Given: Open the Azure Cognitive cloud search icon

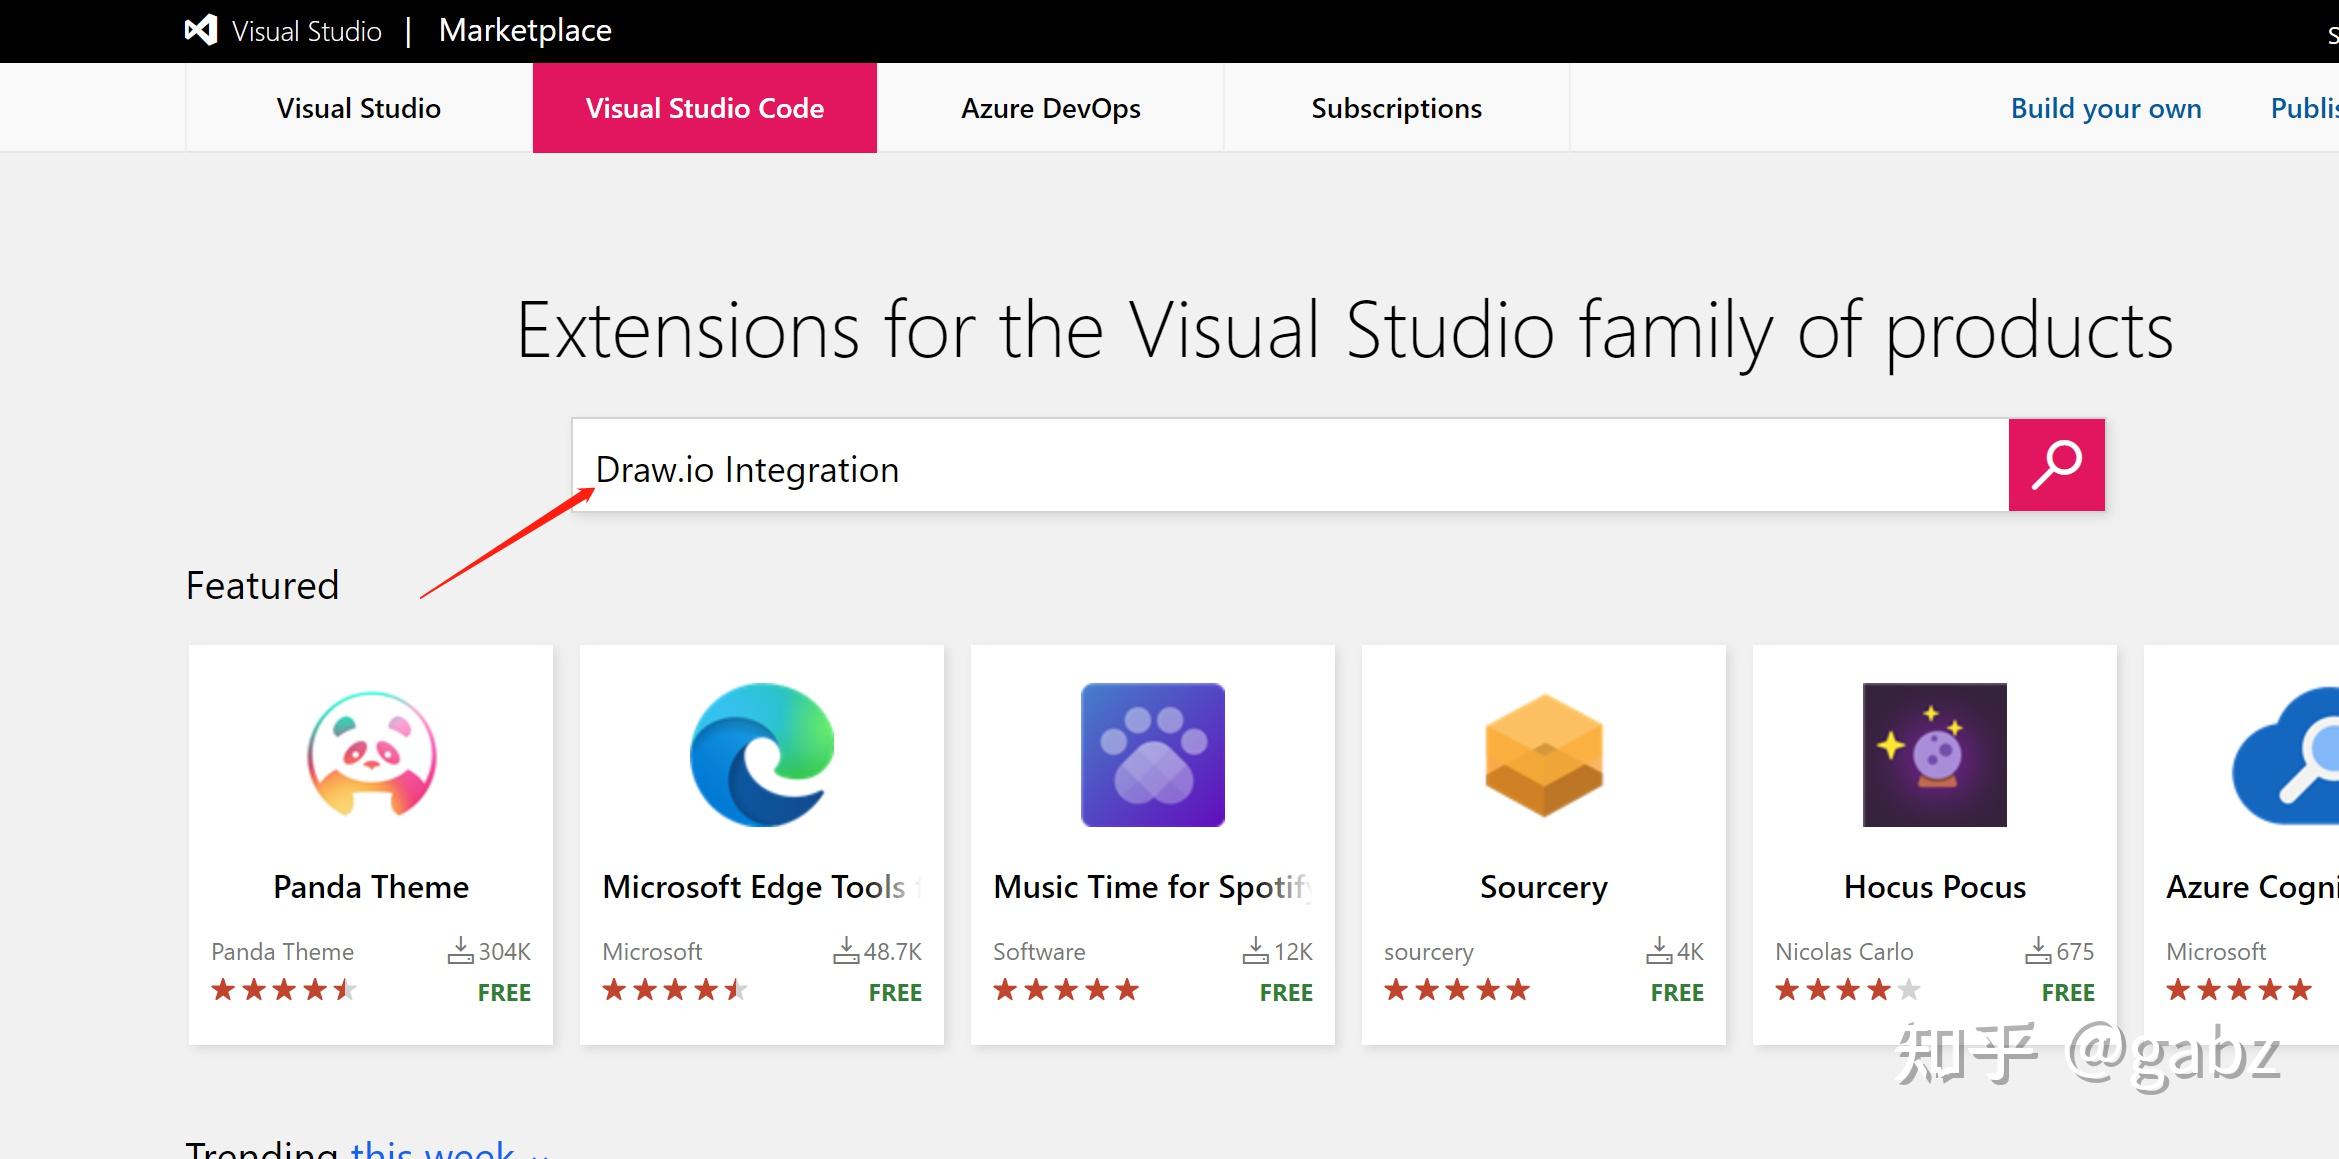Looking at the screenshot, I should (2290, 755).
